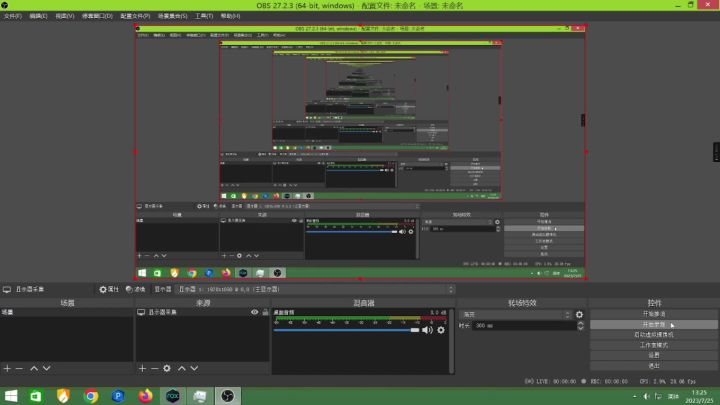
Task: Click 退出 Exit button in Controls
Action: point(654,366)
